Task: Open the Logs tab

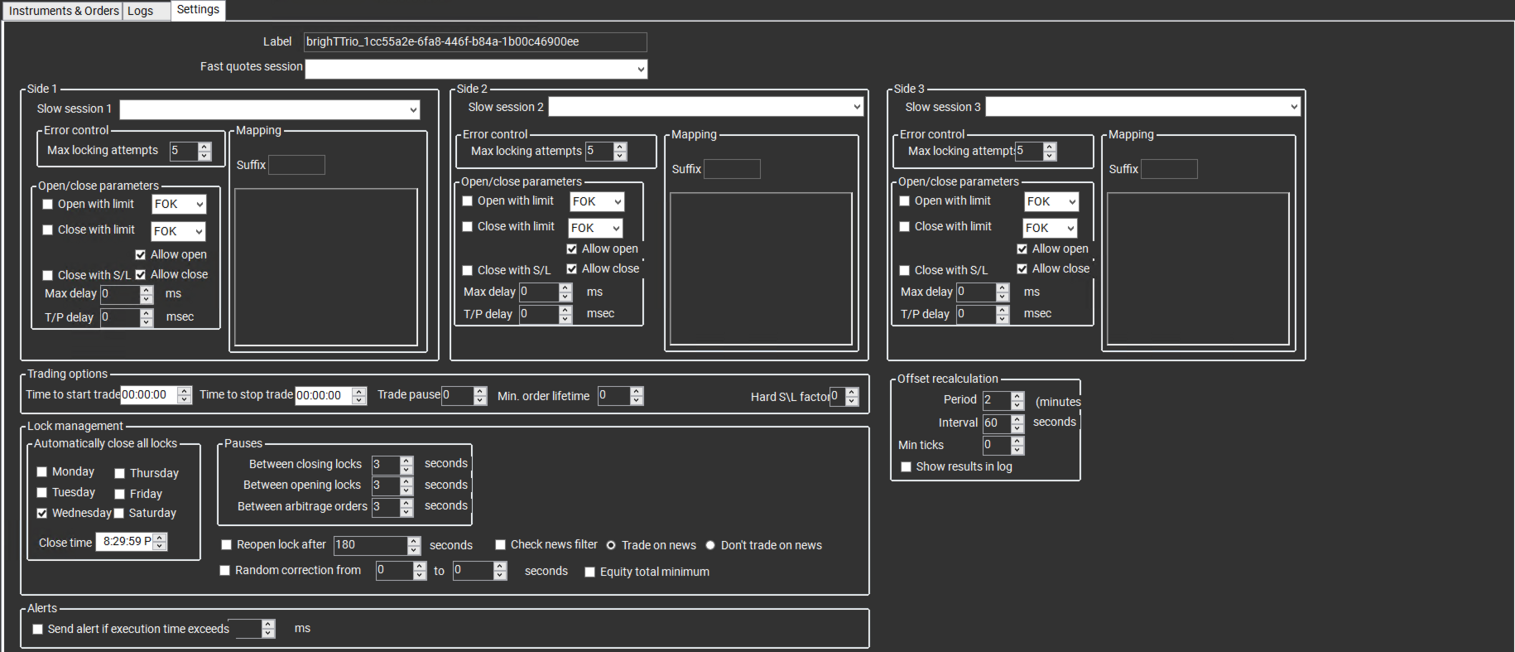Action: click(138, 10)
